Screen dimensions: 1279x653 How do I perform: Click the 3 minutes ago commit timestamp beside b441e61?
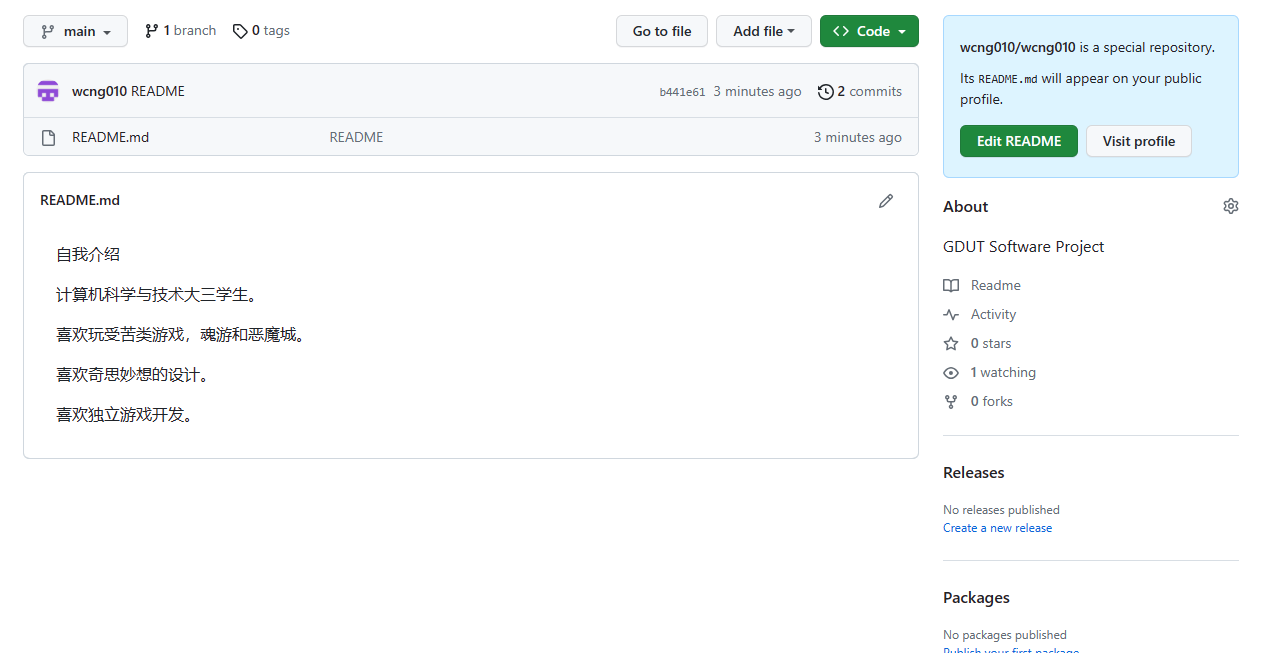click(757, 91)
